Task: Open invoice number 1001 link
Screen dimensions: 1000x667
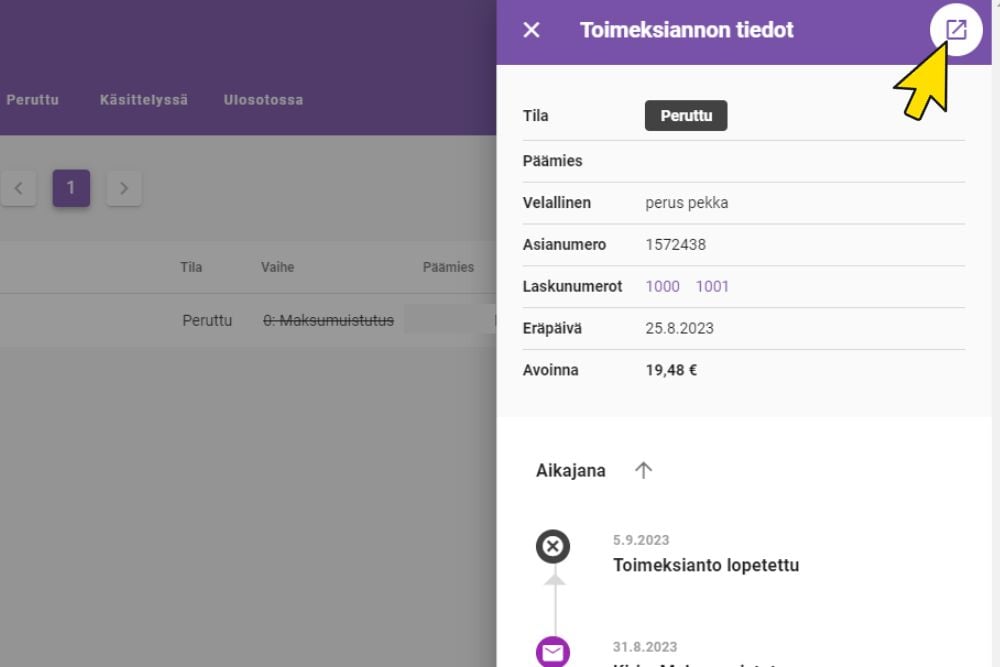Action: 712,286
